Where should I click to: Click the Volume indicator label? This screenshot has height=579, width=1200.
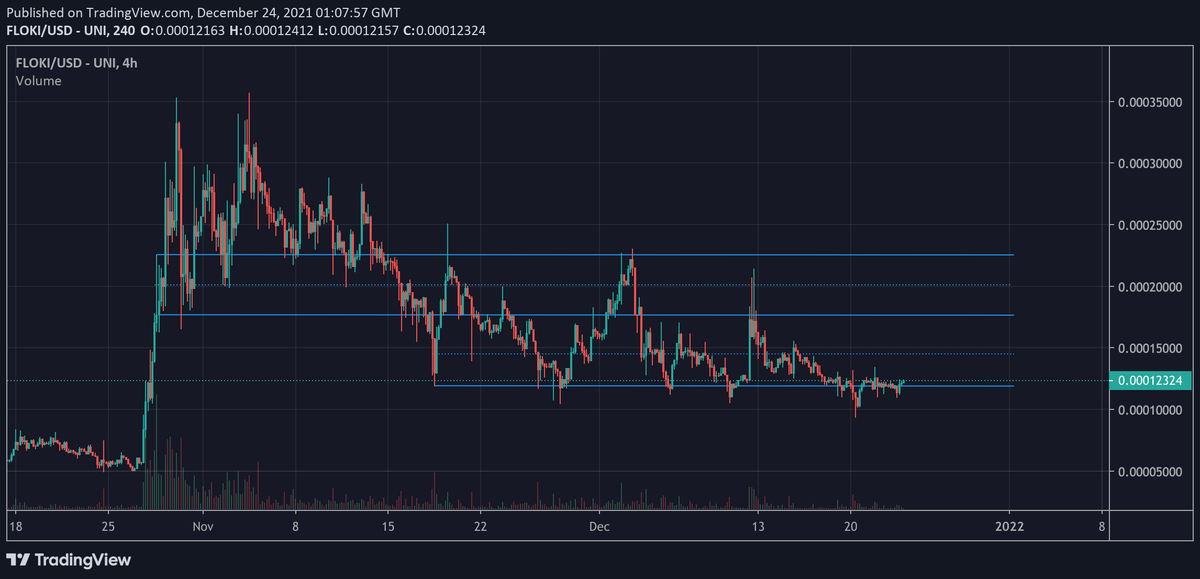(39, 81)
